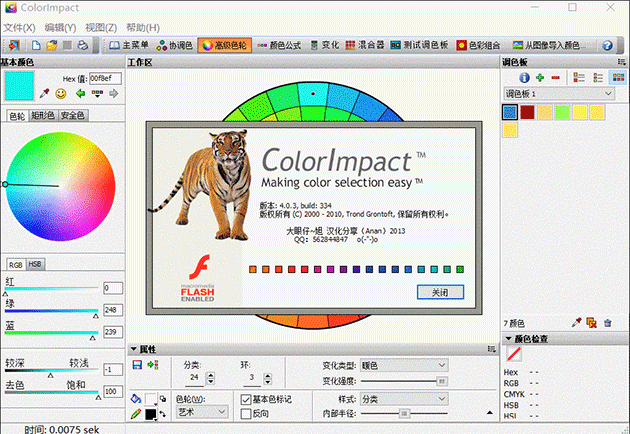
Task: Open the 协调色 toolbar button
Action: click(x=175, y=45)
